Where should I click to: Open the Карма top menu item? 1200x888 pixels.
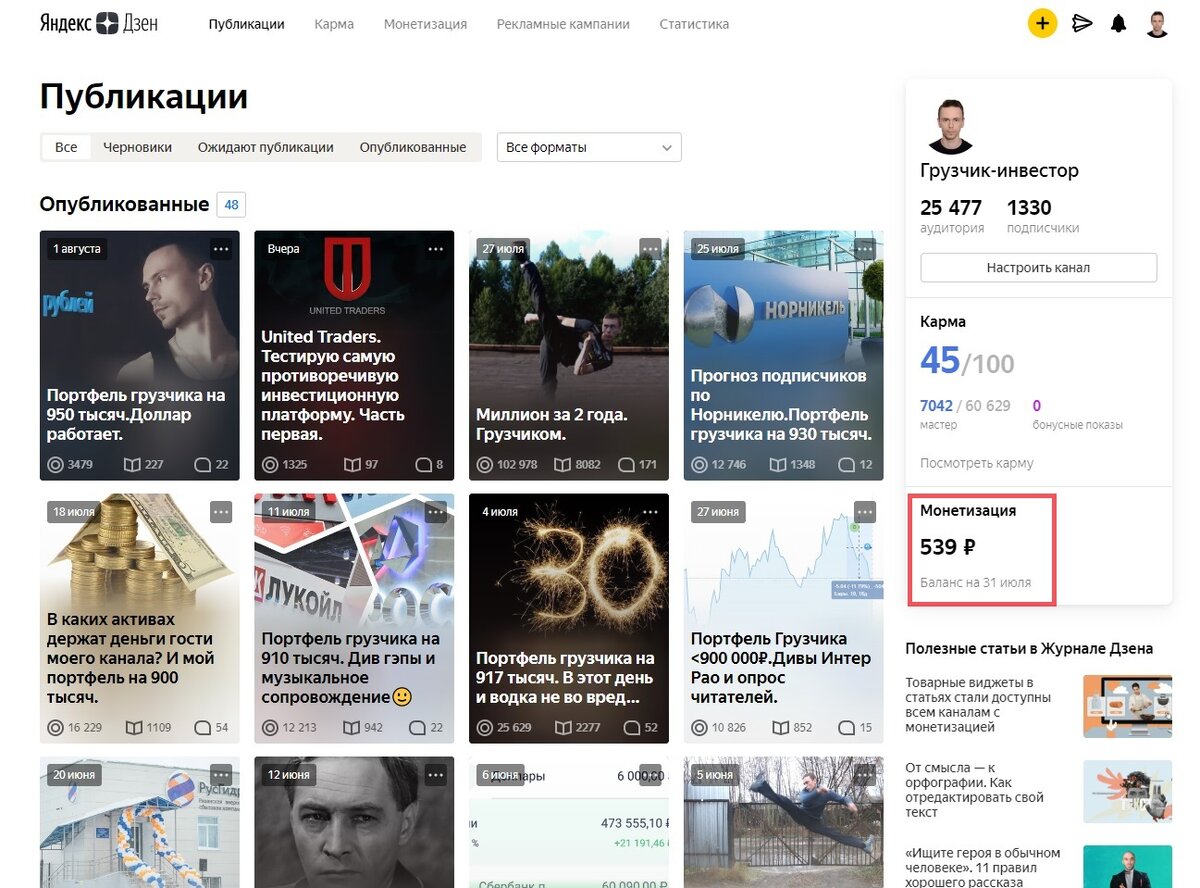[334, 24]
